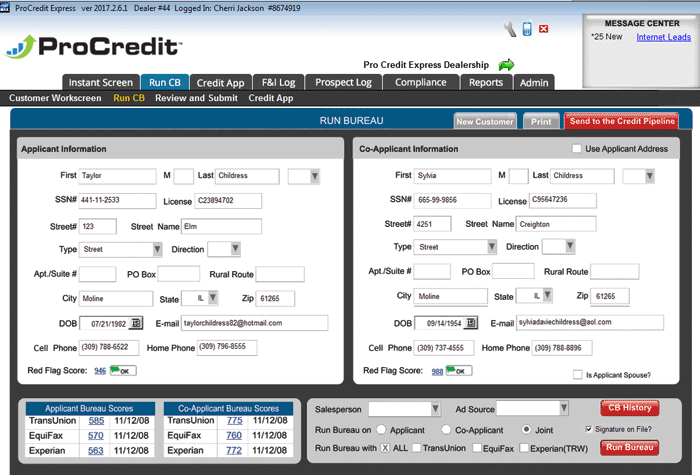Screen dimensions: 700x476
Task: Click co-applicant Street Name field Creighton
Action: point(556,224)
